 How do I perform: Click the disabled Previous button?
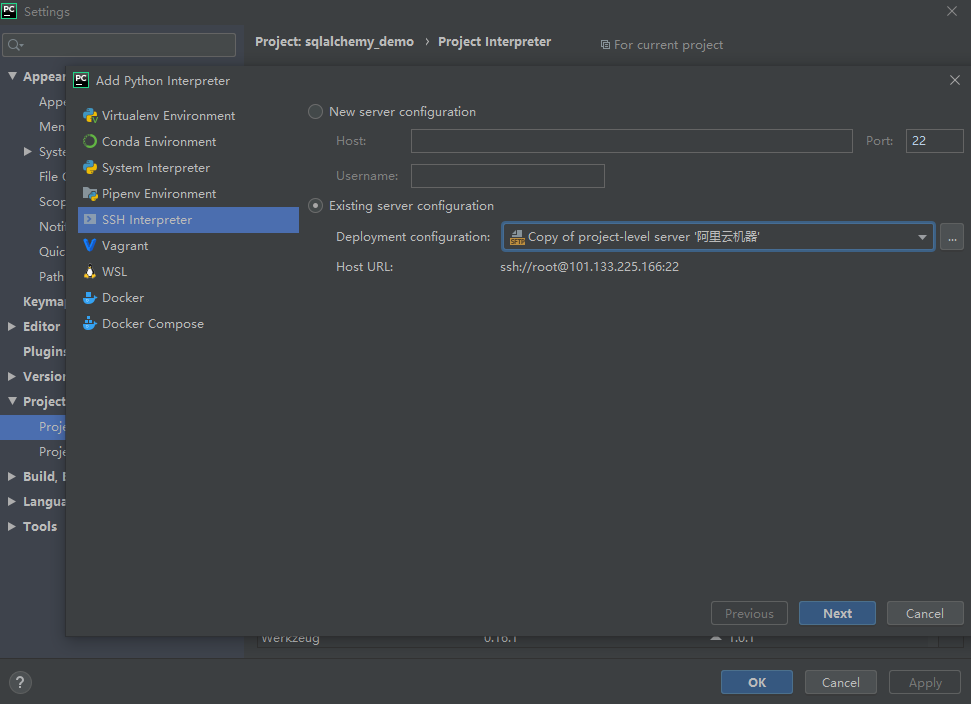pyautogui.click(x=749, y=613)
